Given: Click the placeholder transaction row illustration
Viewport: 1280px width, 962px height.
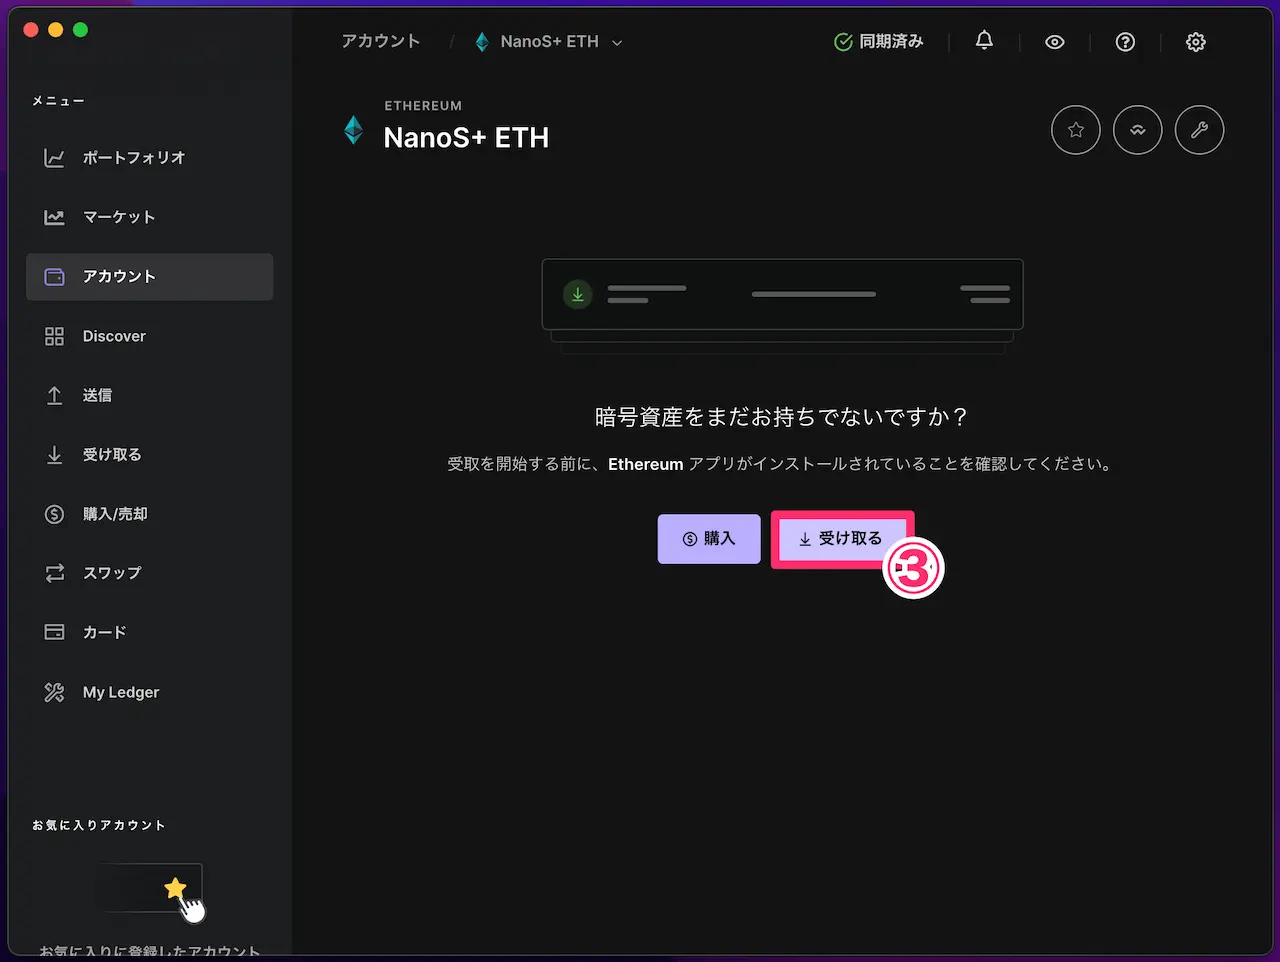Looking at the screenshot, I should (782, 295).
